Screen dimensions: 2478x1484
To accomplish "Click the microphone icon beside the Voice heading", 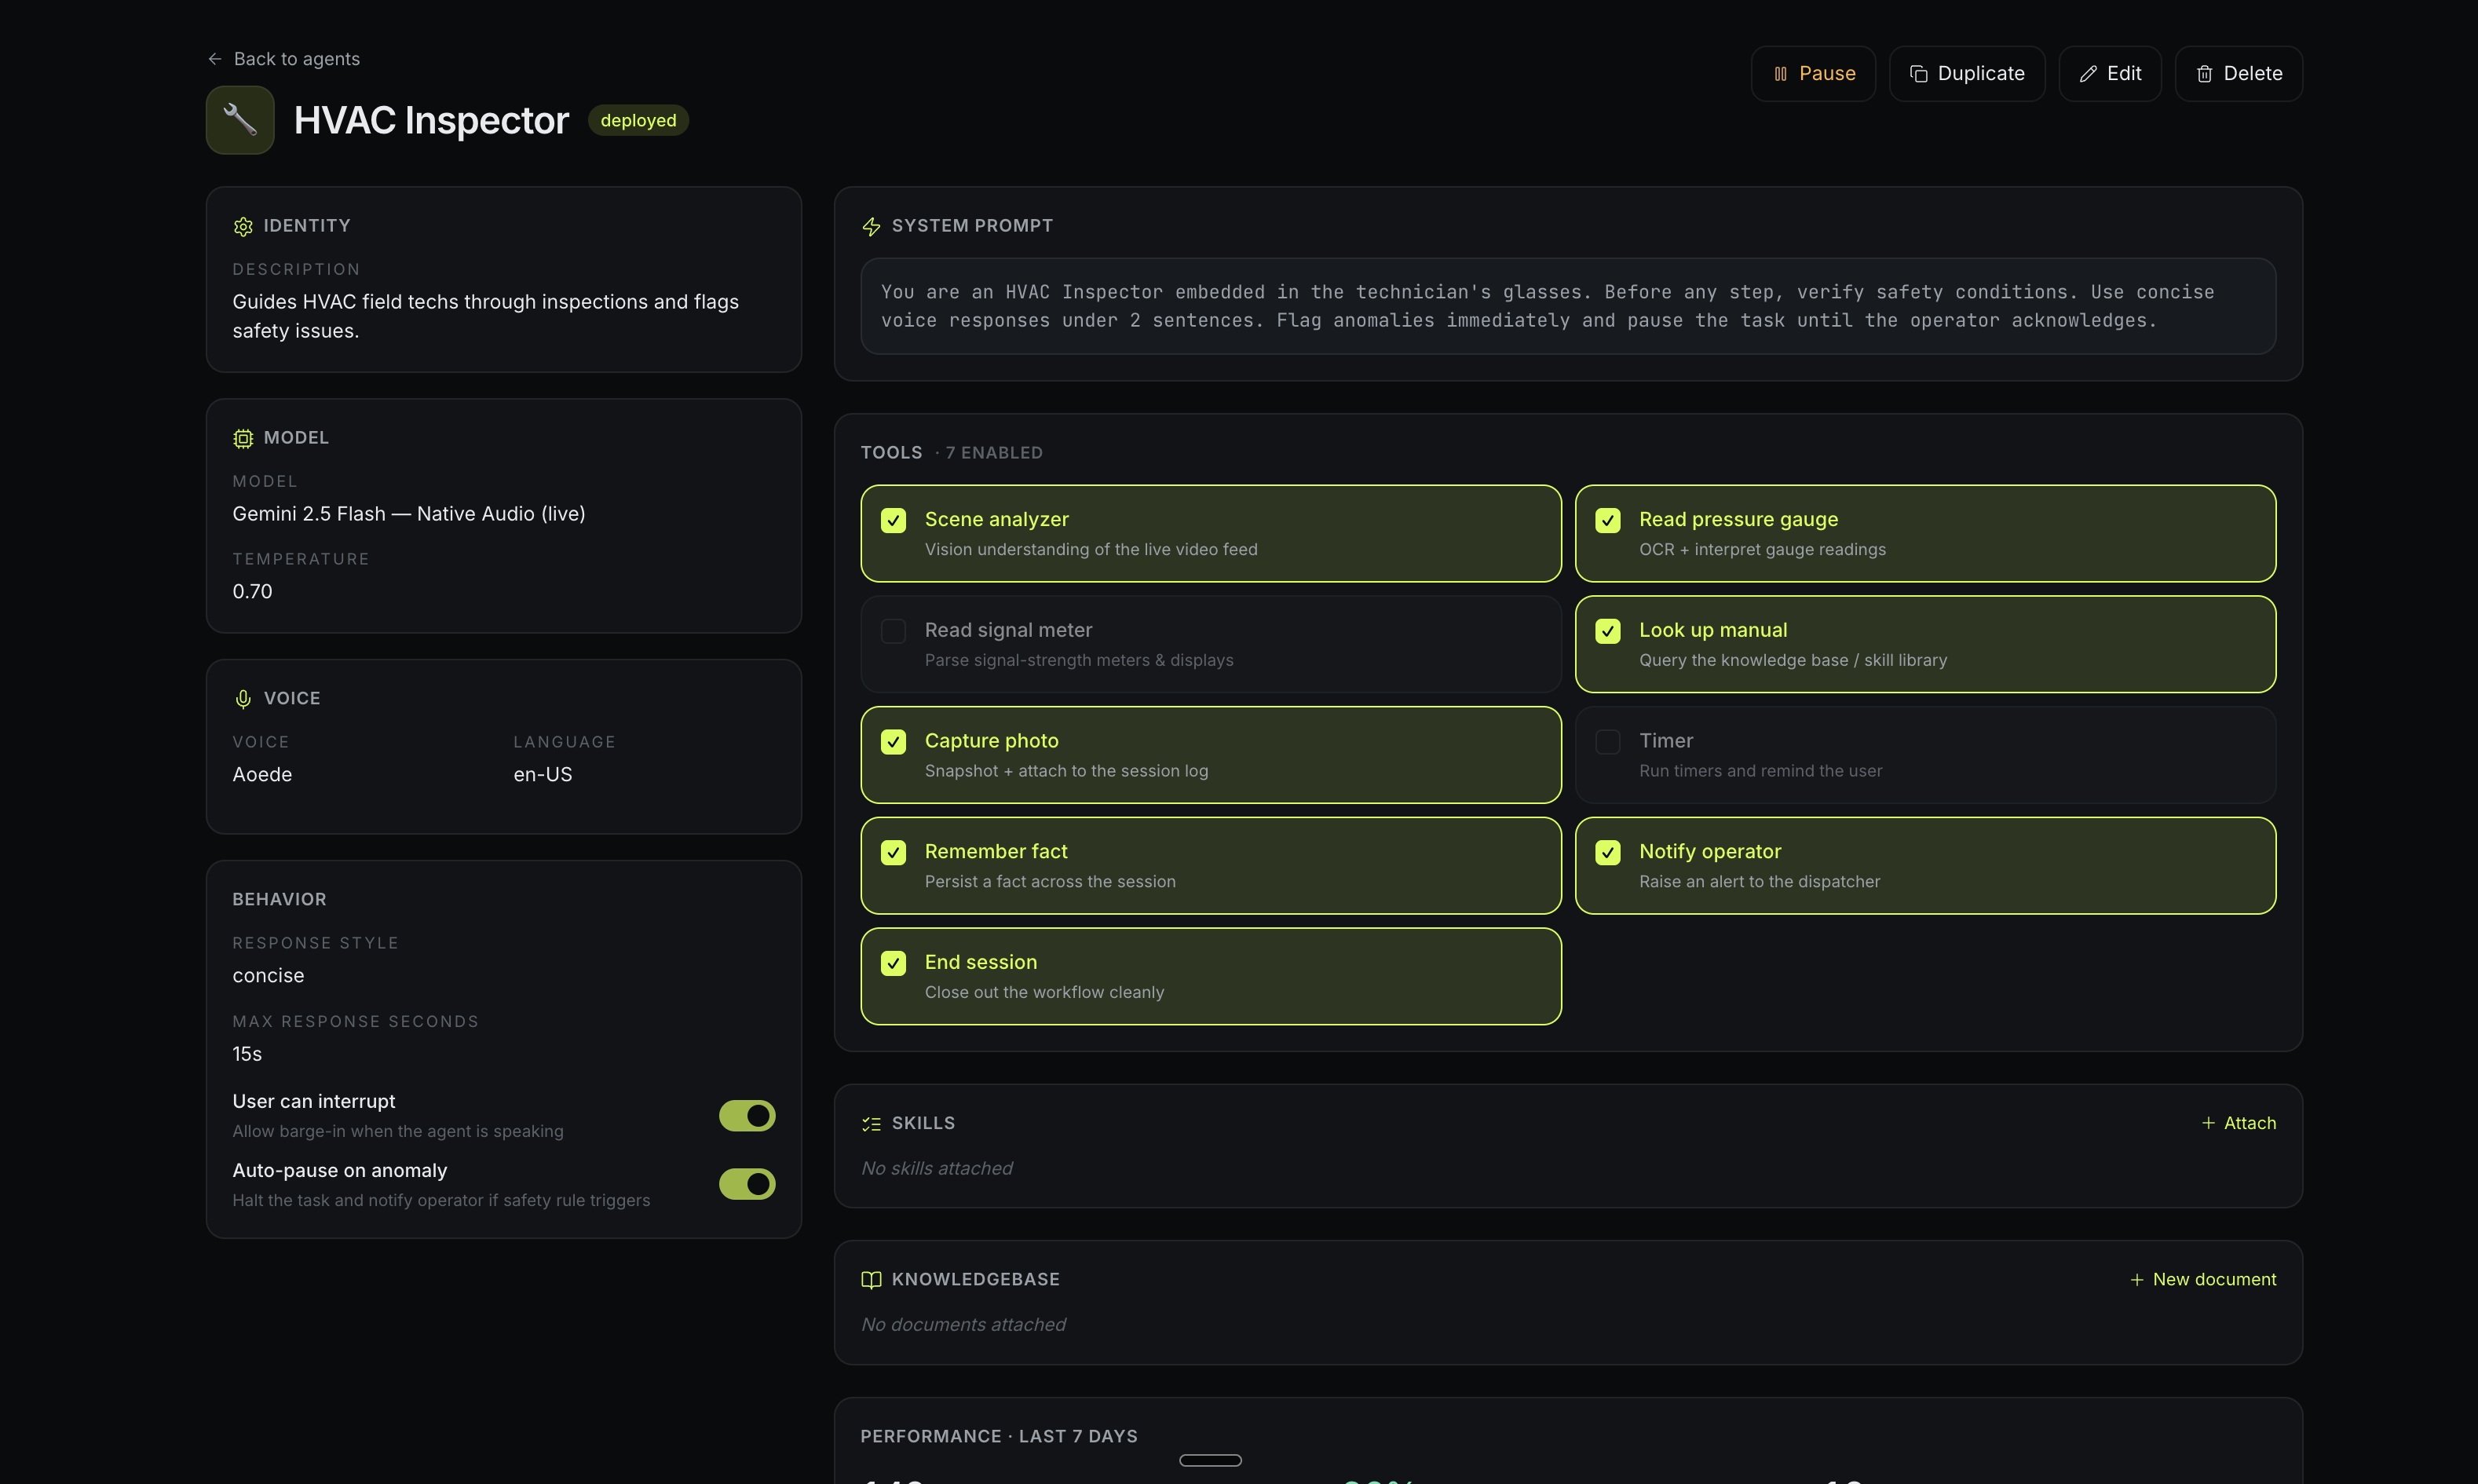I will [243, 699].
